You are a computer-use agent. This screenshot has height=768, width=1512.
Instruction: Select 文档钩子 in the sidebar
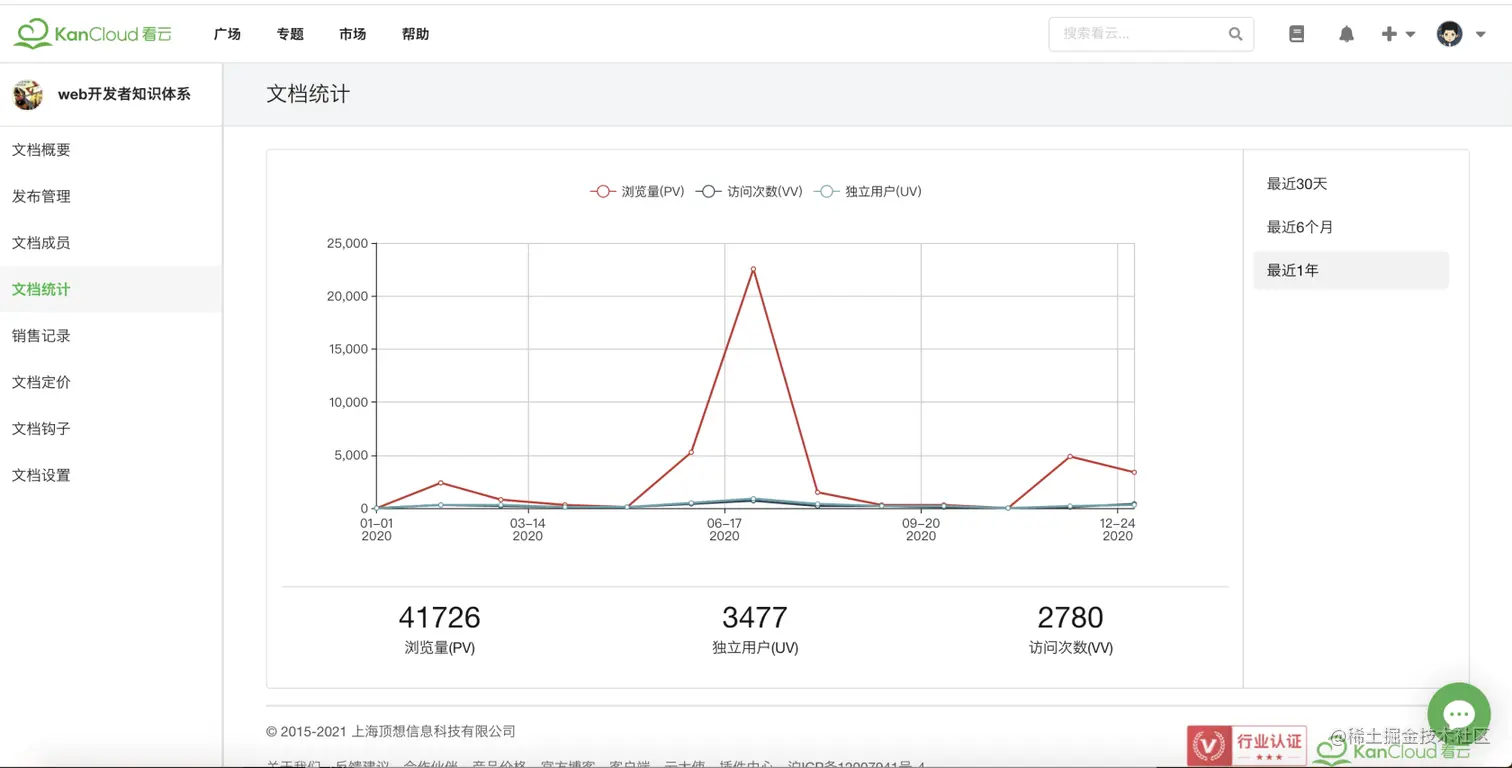111,429
